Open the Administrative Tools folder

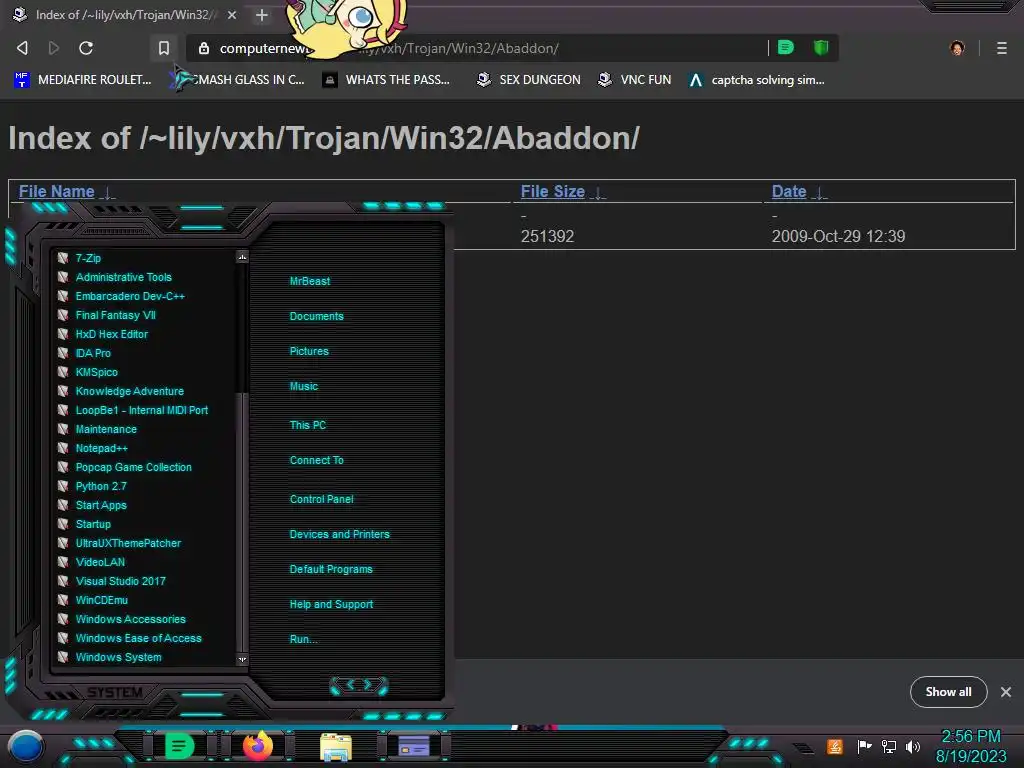click(123, 277)
